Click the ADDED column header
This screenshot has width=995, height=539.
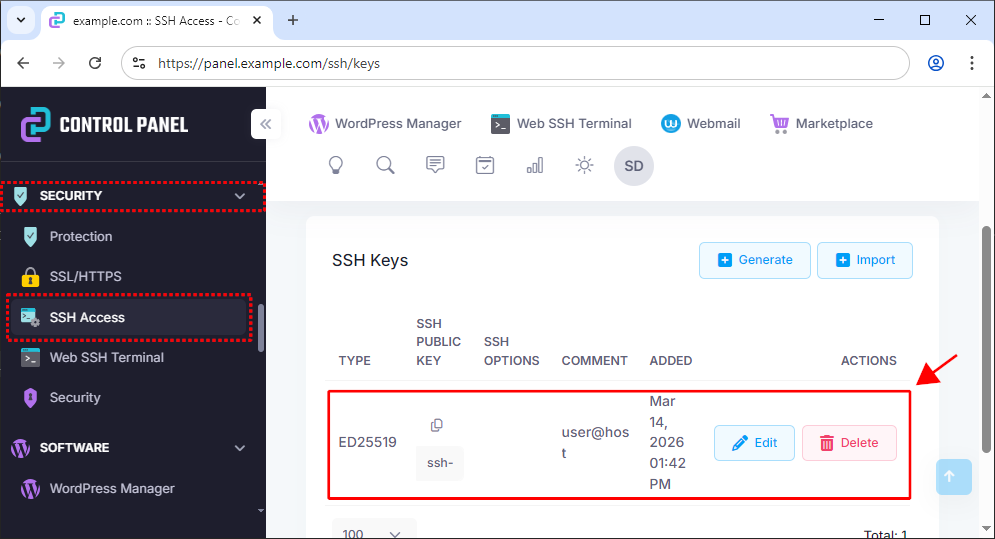click(671, 361)
